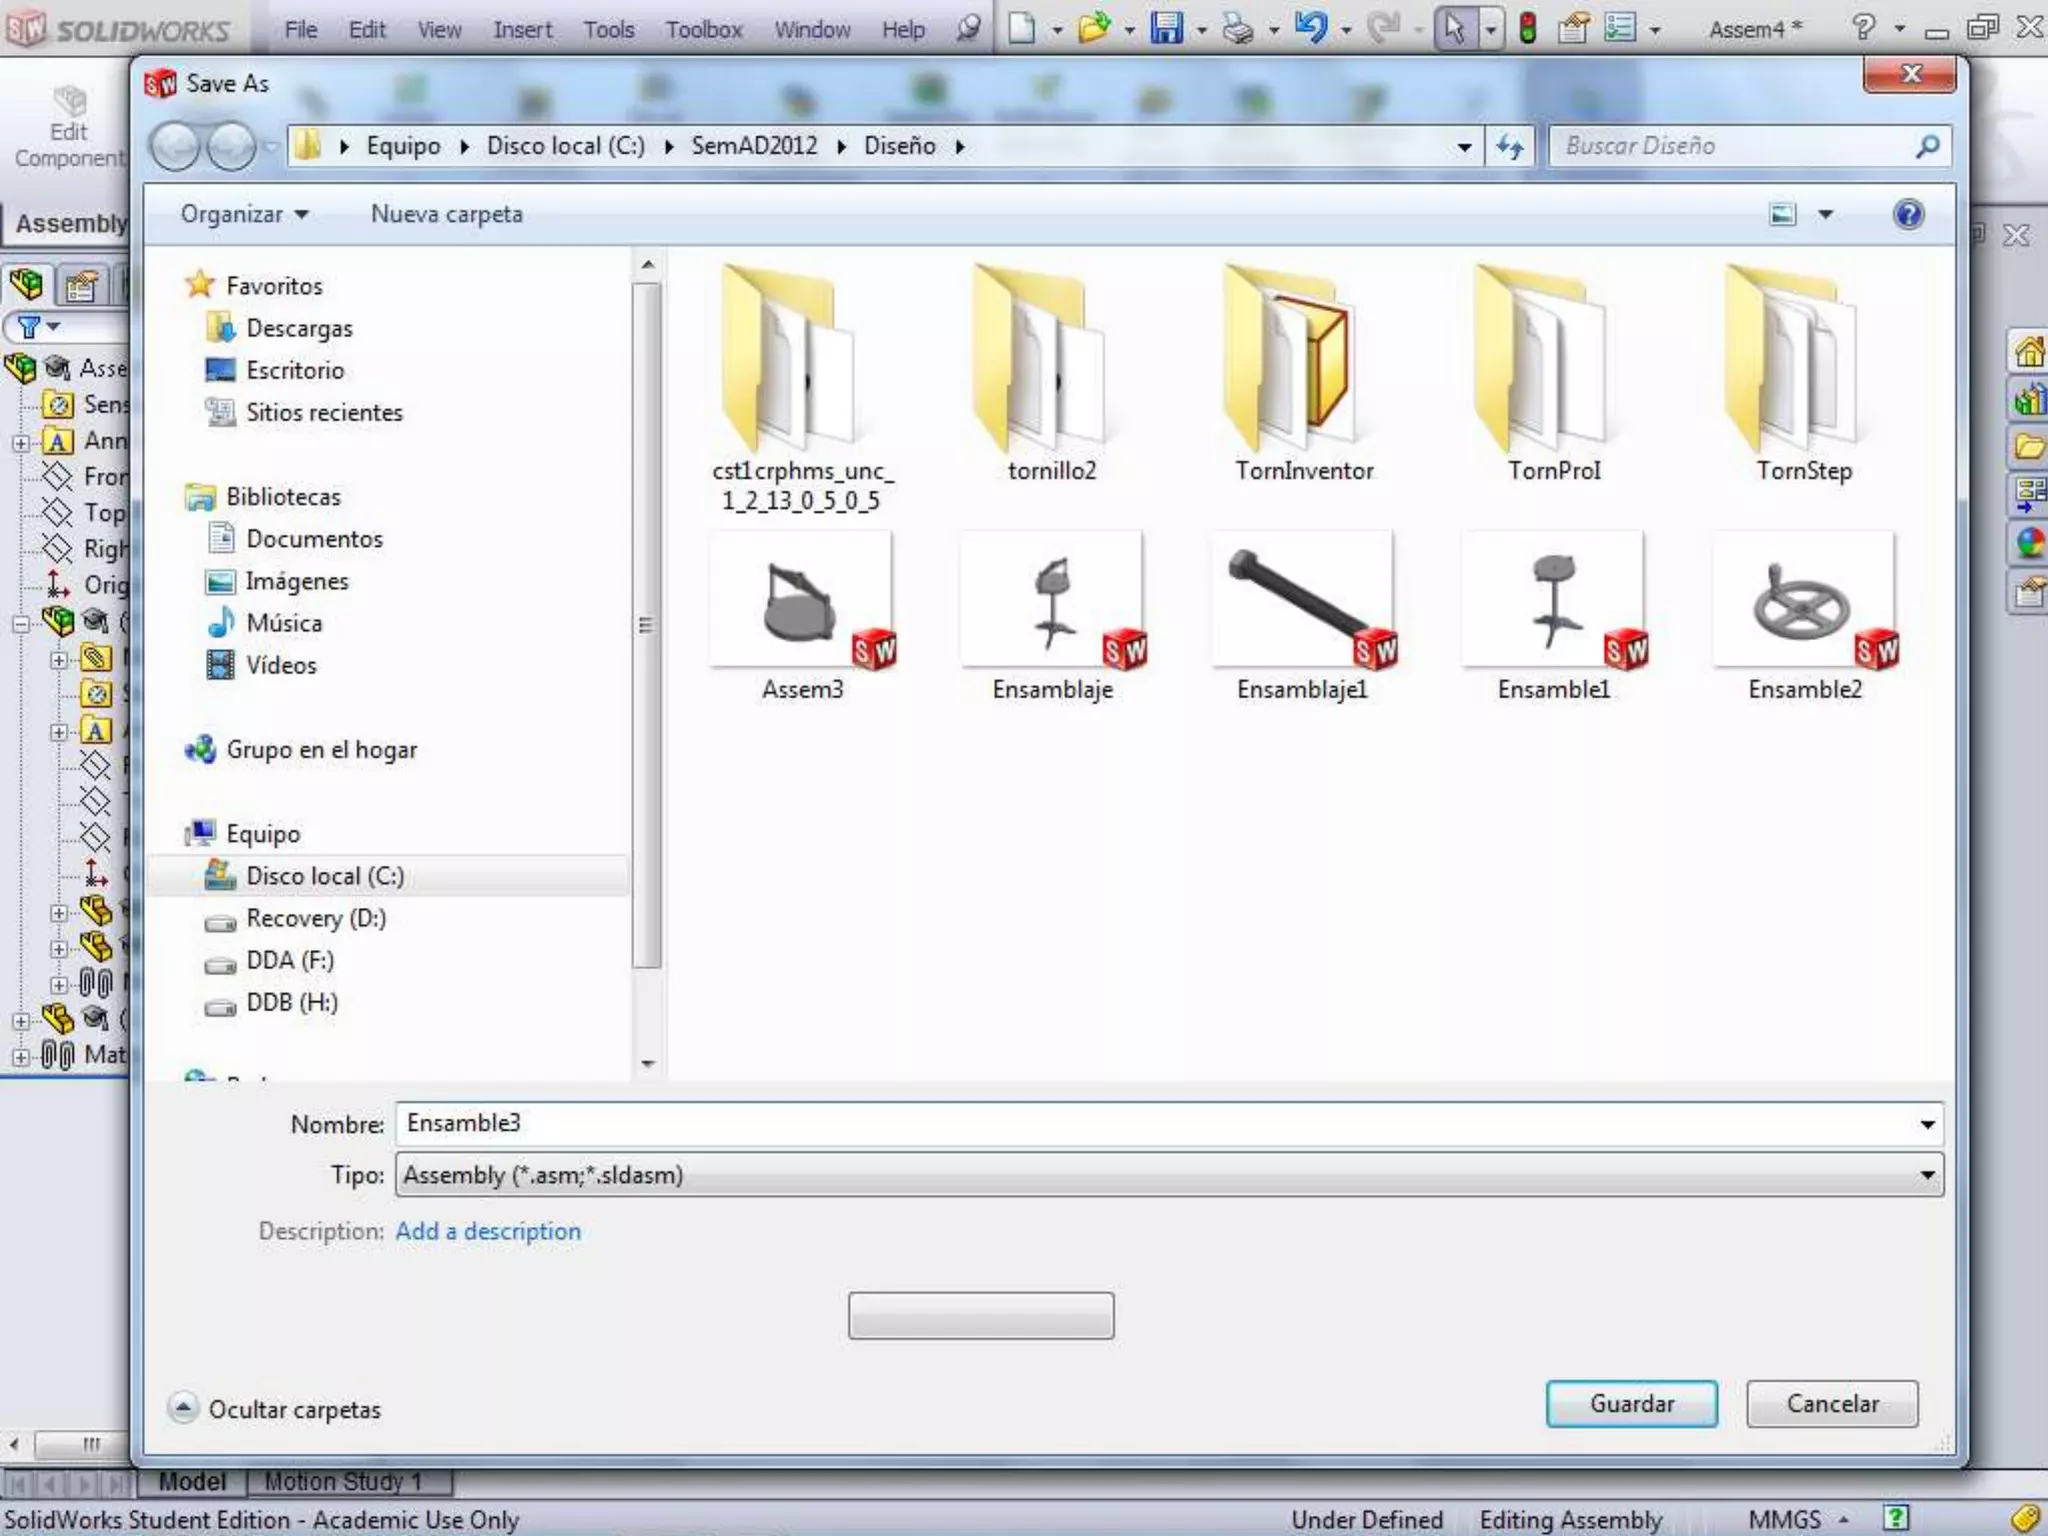This screenshot has width=2048, height=1536.
Task: Open the Toolbox menu
Action: [704, 30]
